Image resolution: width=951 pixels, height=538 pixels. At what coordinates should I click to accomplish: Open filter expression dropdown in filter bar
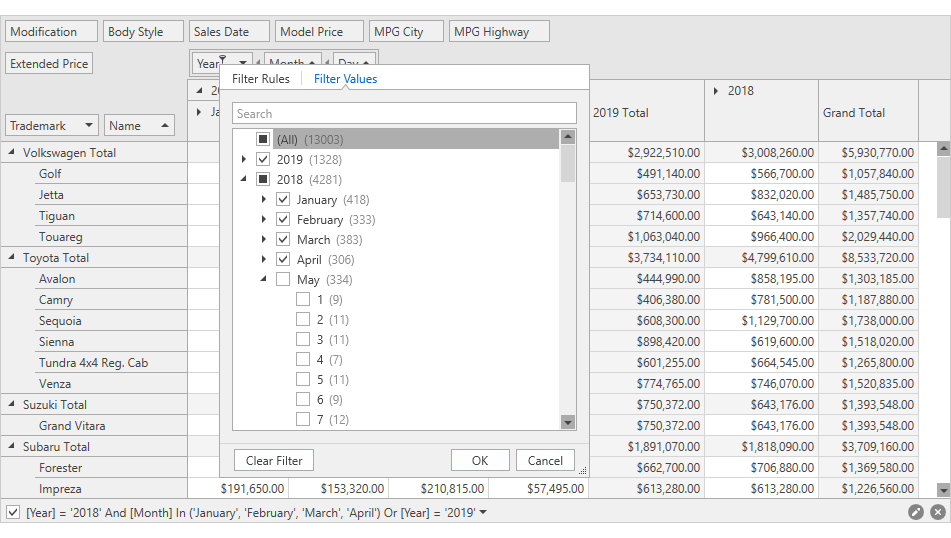pos(483,513)
